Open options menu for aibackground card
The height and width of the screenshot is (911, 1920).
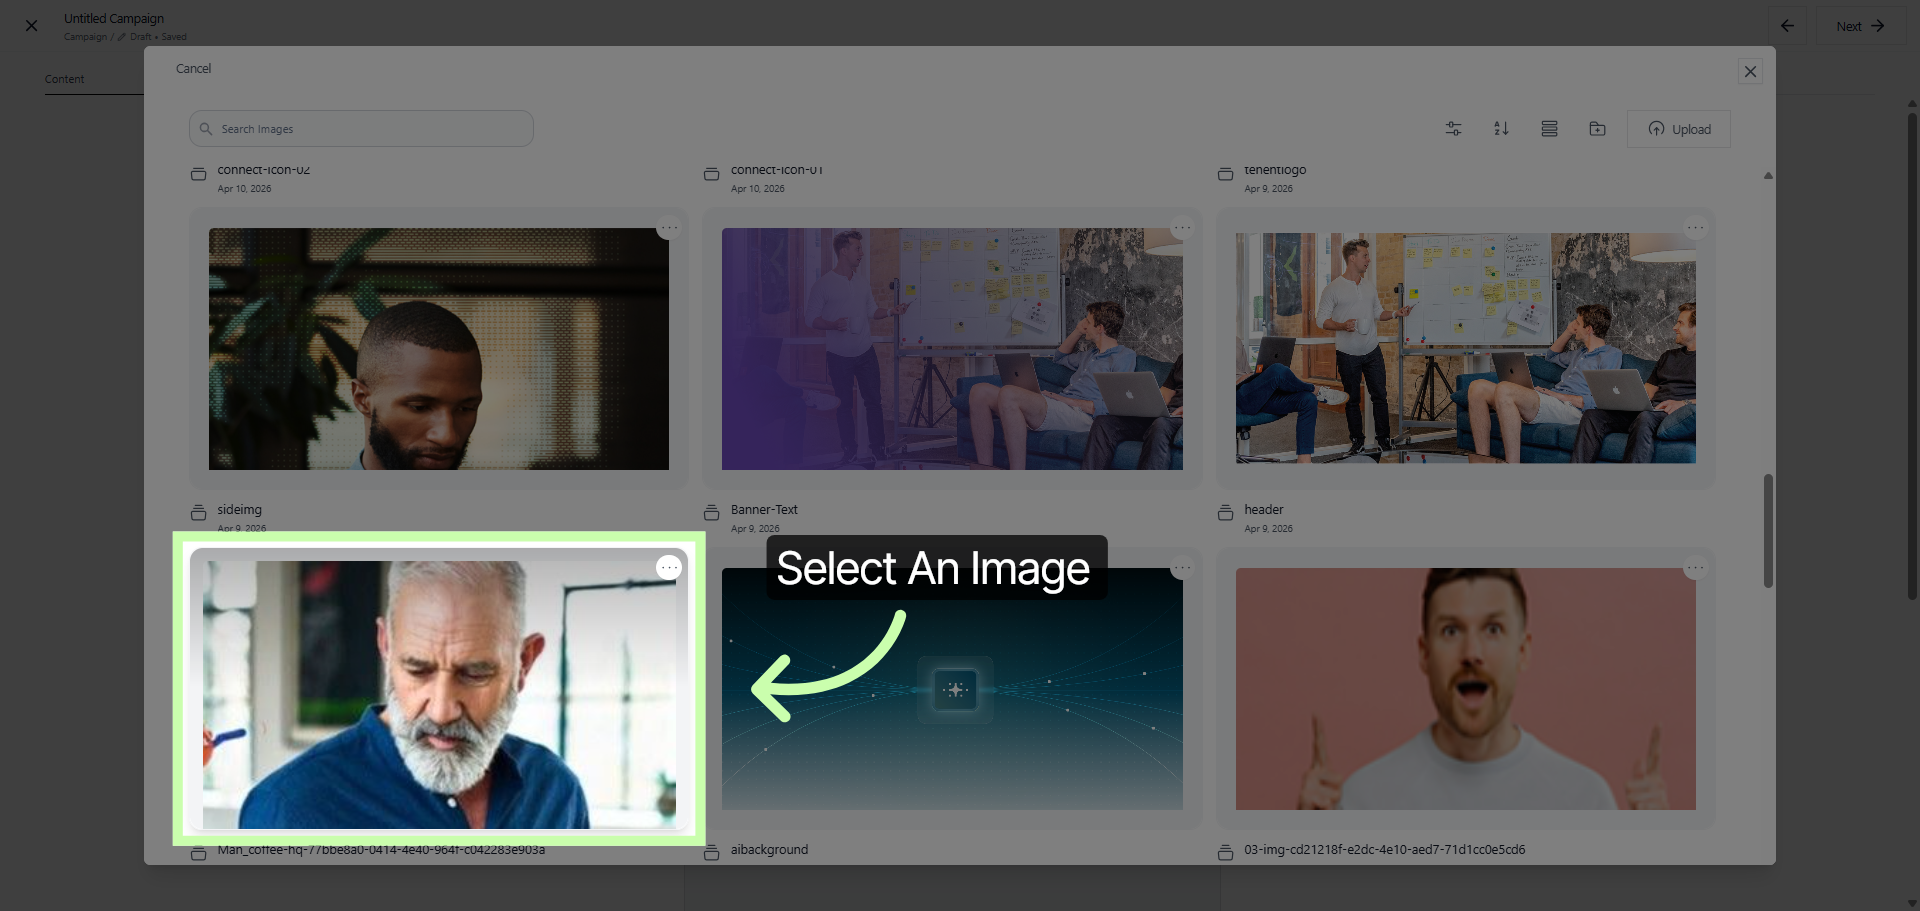coord(1182,568)
